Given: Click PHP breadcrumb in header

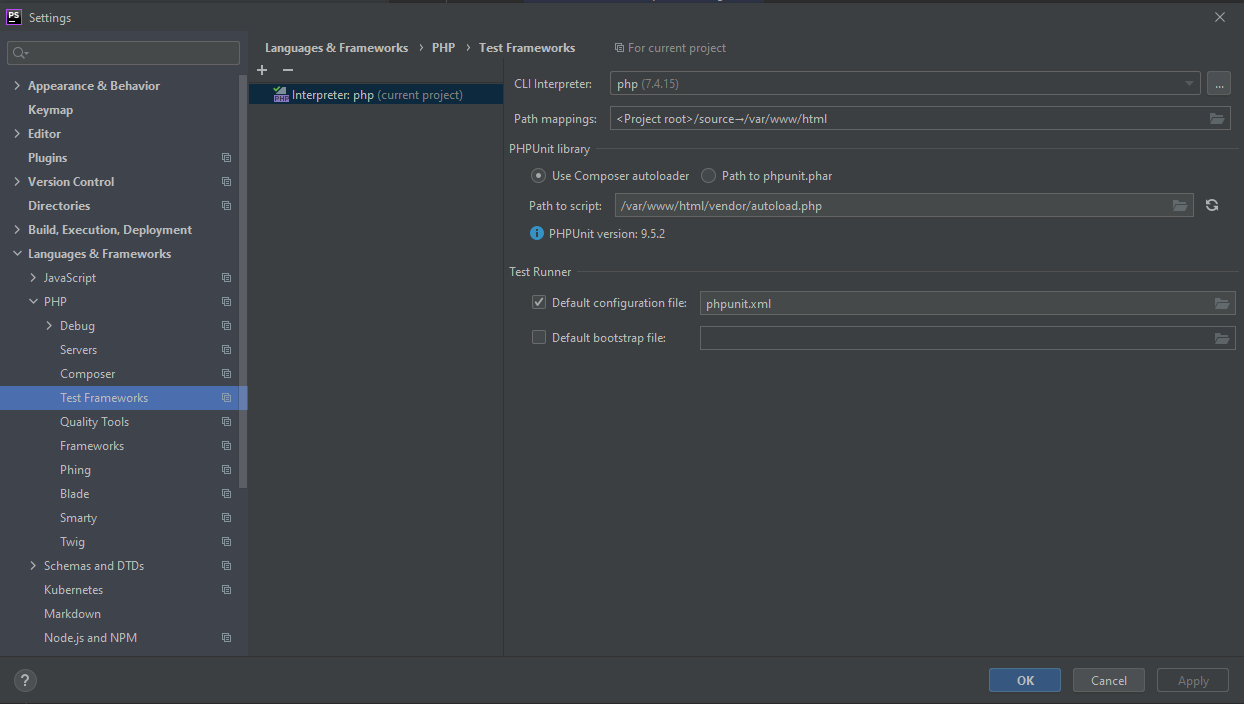Looking at the screenshot, I should coord(443,48).
